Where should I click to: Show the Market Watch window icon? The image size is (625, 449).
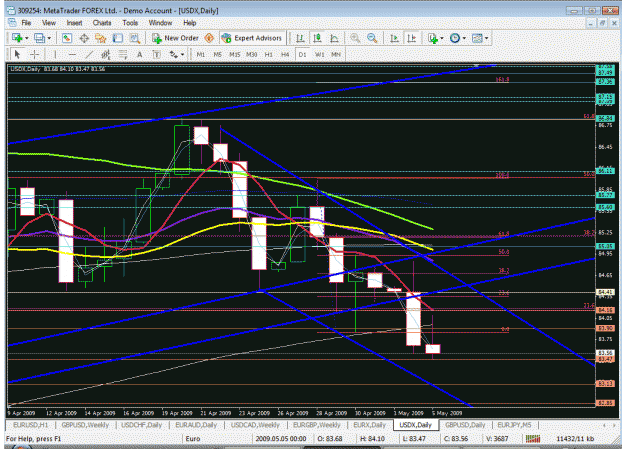(x=67, y=38)
